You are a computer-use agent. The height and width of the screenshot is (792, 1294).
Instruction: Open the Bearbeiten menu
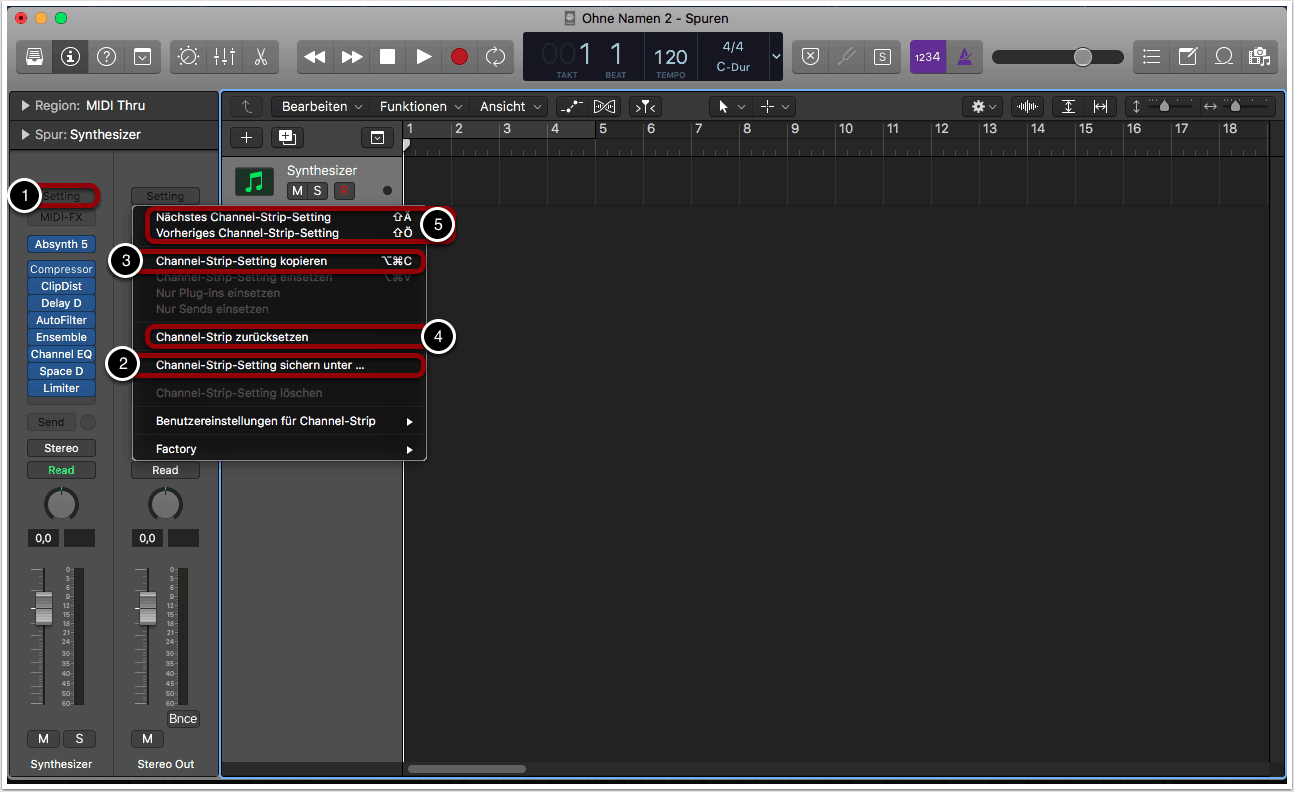point(320,106)
